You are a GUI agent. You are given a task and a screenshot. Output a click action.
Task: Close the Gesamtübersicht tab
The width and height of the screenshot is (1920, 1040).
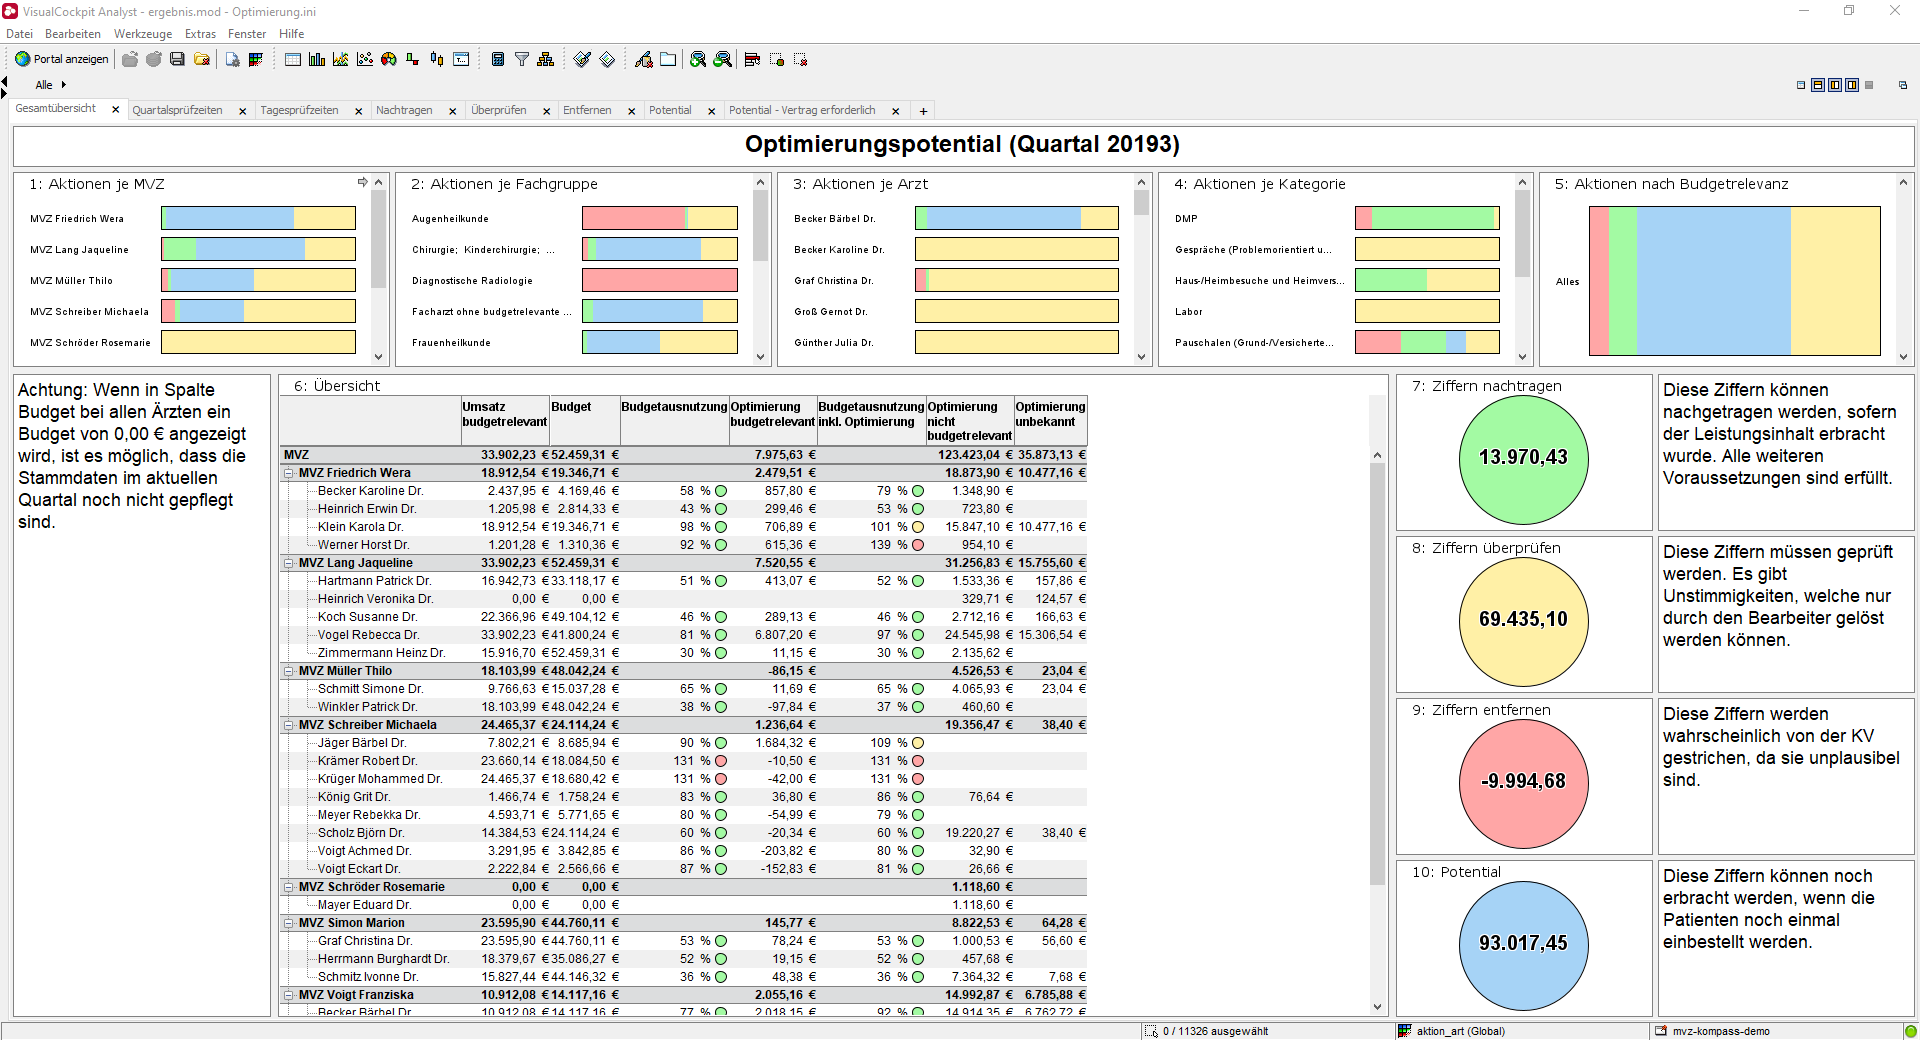[x=116, y=110]
